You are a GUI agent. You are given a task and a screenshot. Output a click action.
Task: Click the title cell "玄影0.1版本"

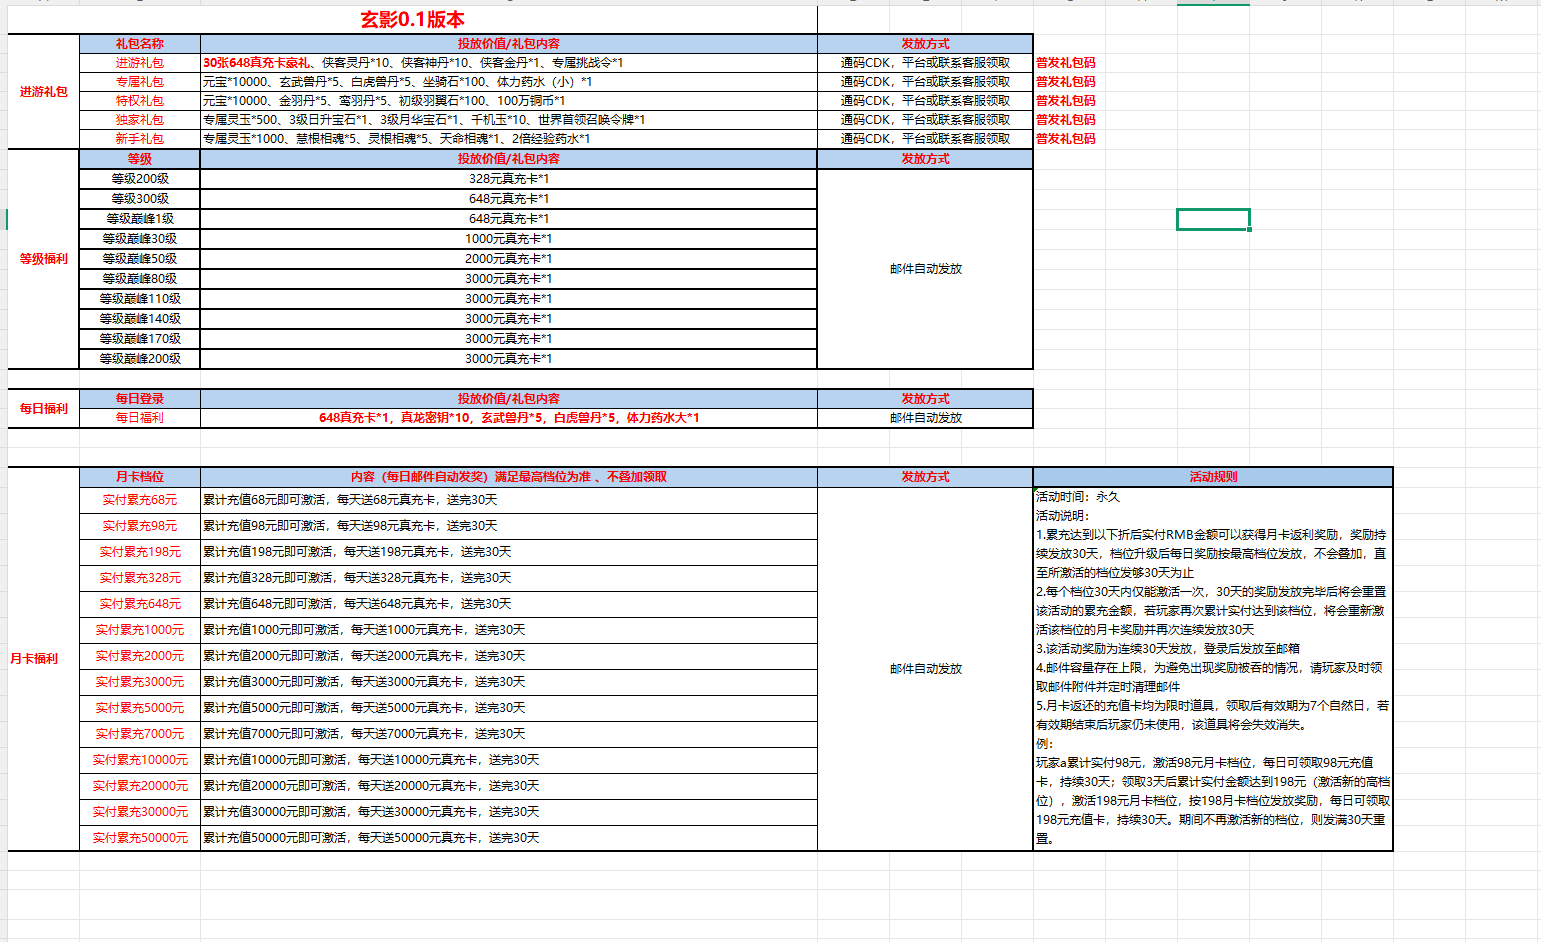pyautogui.click(x=412, y=20)
